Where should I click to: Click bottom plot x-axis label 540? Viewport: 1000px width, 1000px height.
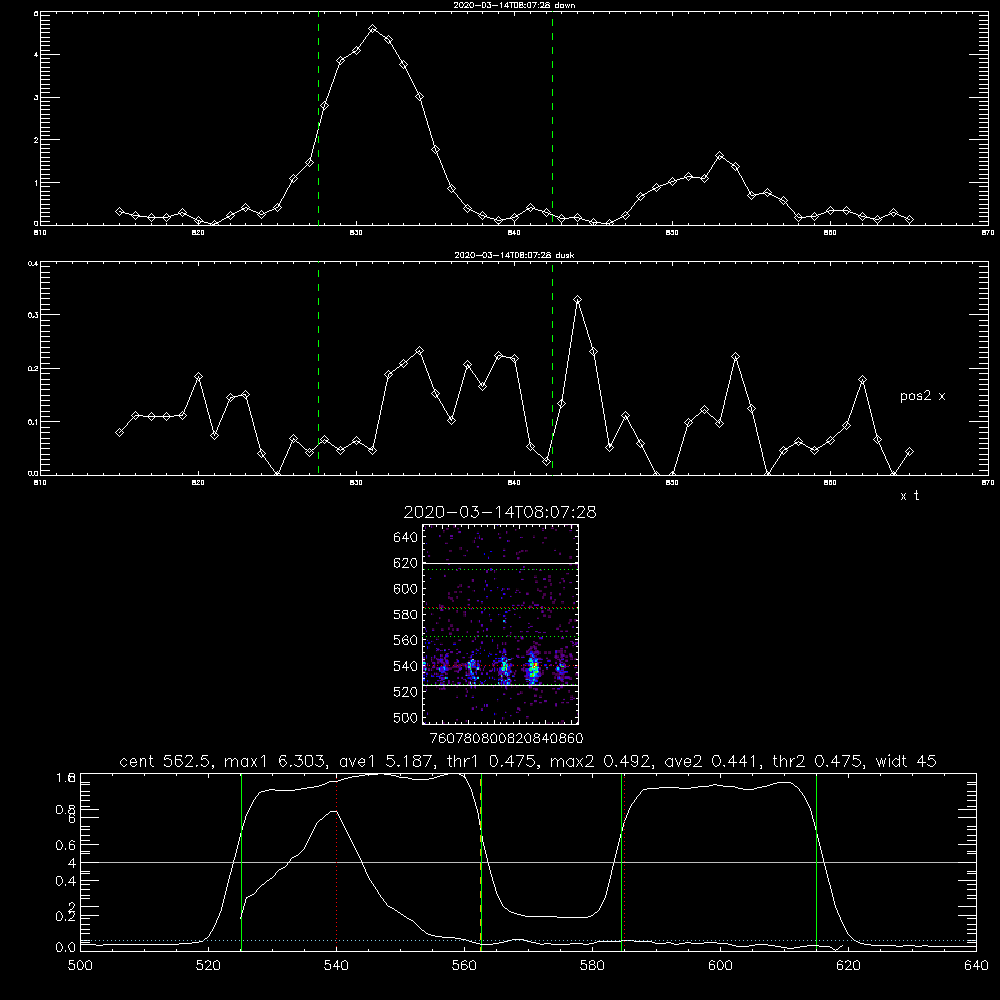coord(336,966)
